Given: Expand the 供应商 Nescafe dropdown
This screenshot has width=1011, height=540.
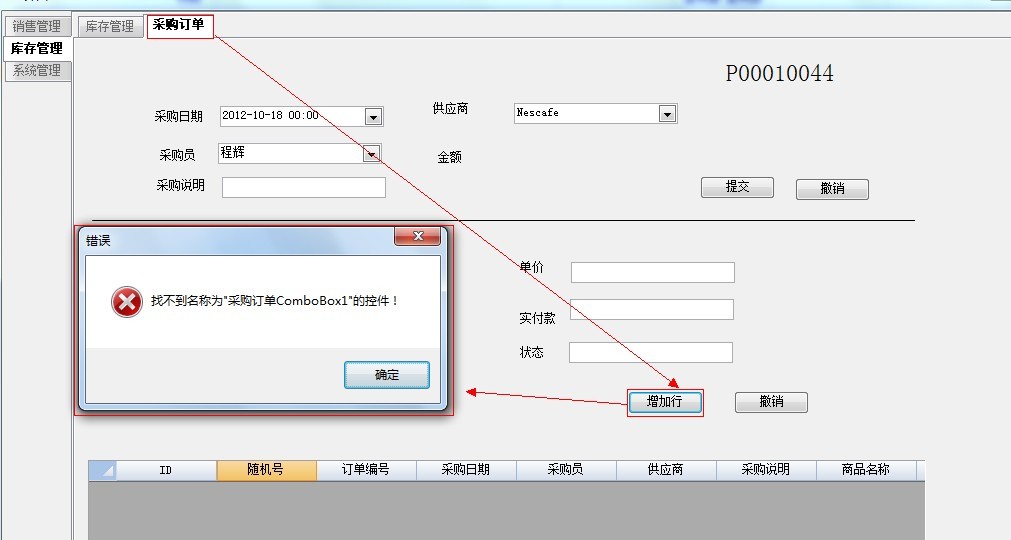Looking at the screenshot, I should click(667, 114).
